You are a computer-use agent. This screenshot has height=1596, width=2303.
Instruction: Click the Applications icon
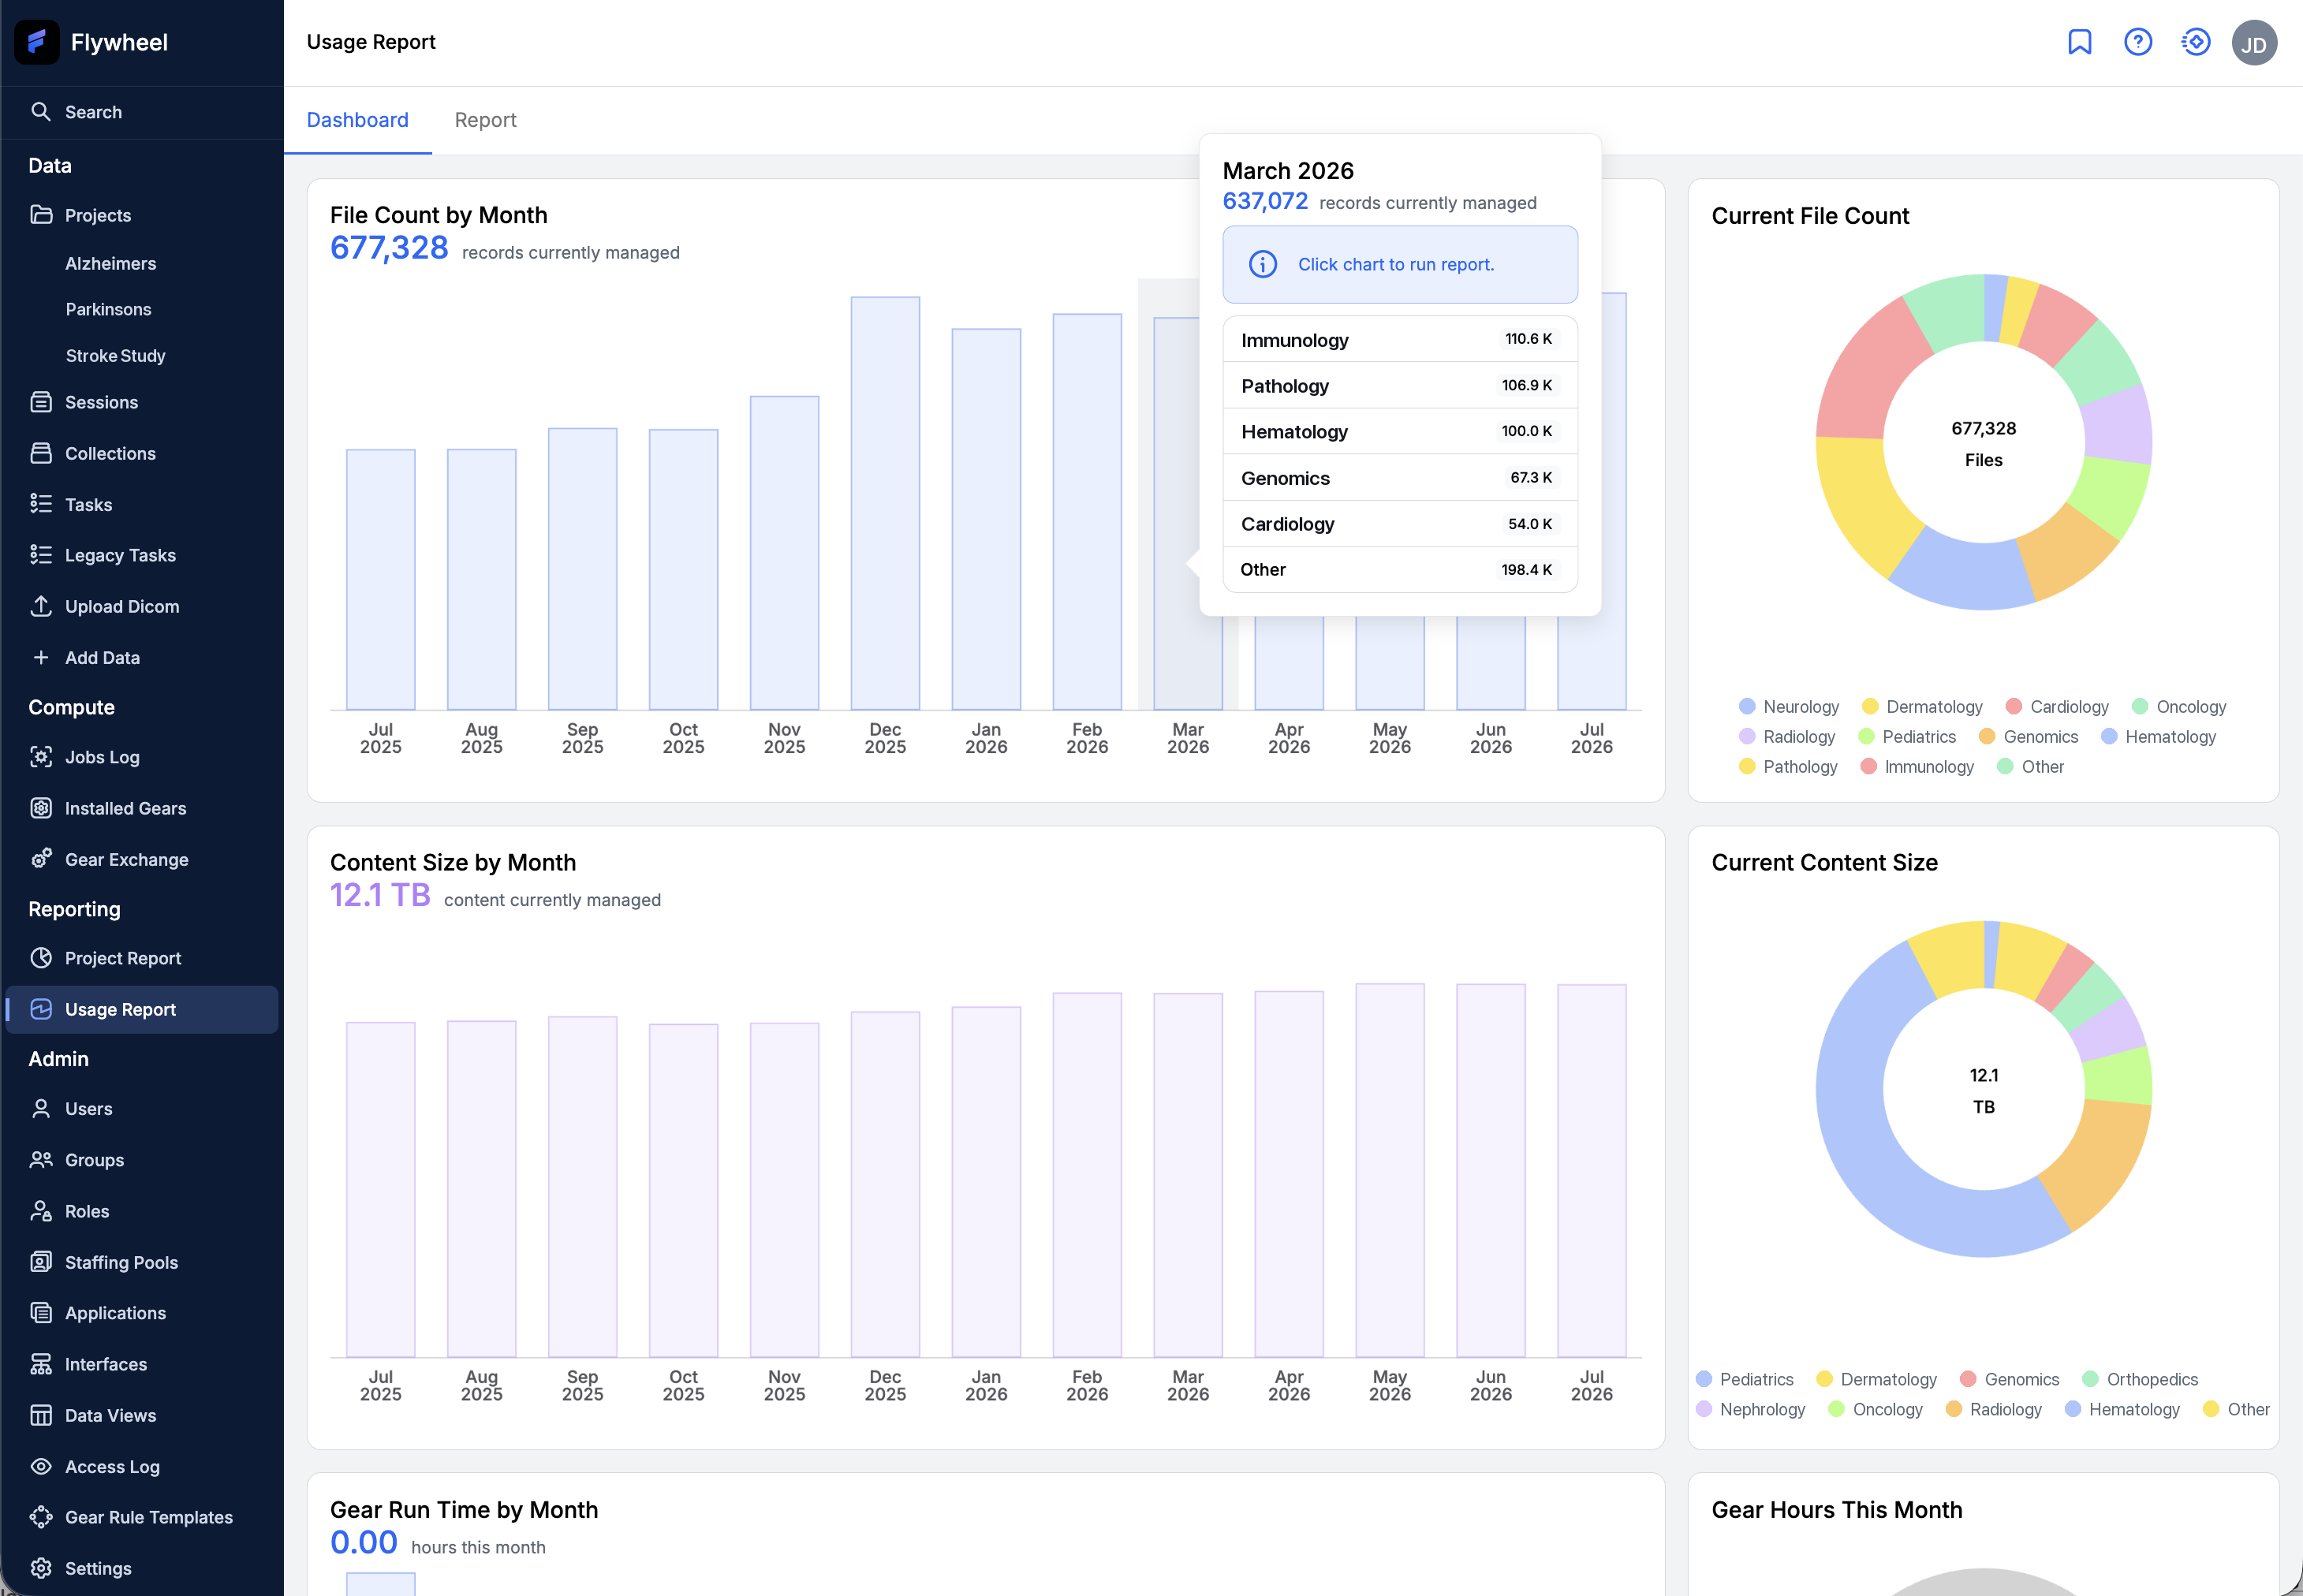[41, 1313]
